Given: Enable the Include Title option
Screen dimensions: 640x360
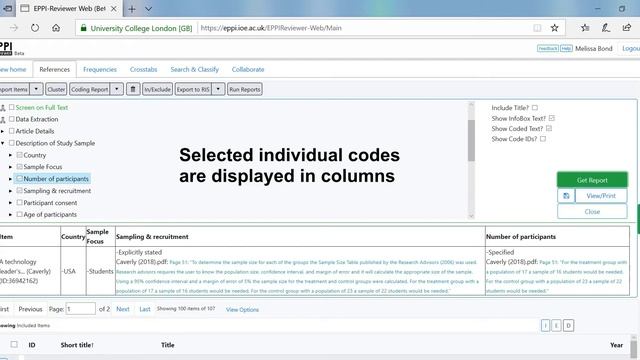Looking at the screenshot, I should pos(535,108).
